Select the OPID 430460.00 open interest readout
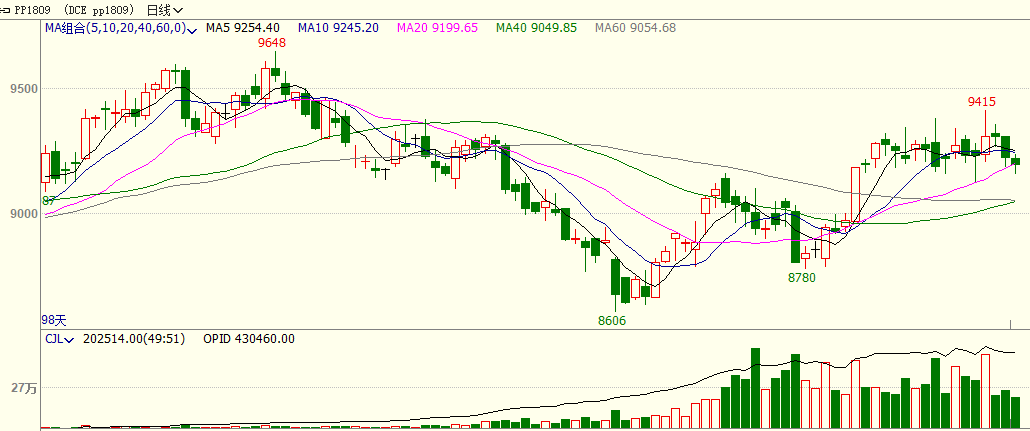 (249, 339)
